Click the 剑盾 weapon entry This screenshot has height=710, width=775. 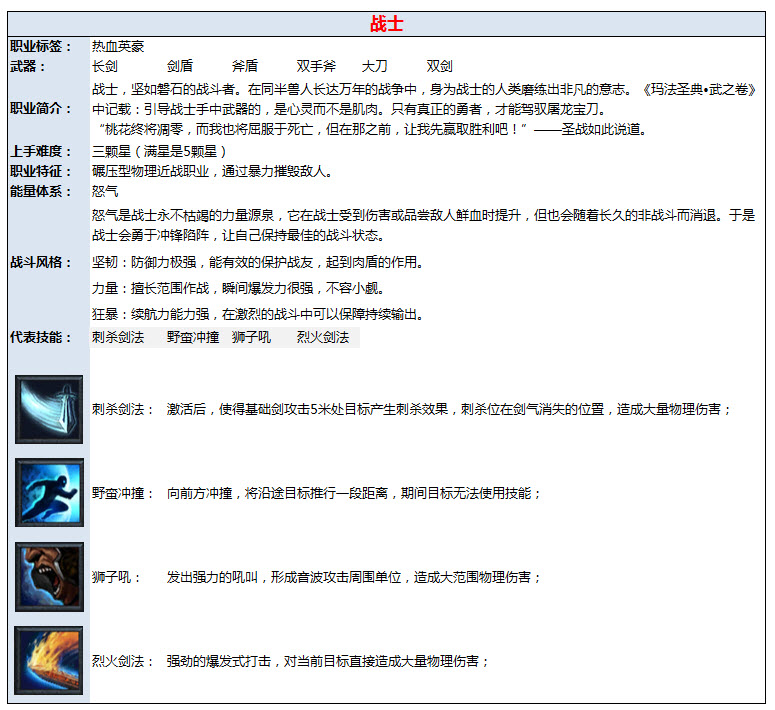click(180, 66)
